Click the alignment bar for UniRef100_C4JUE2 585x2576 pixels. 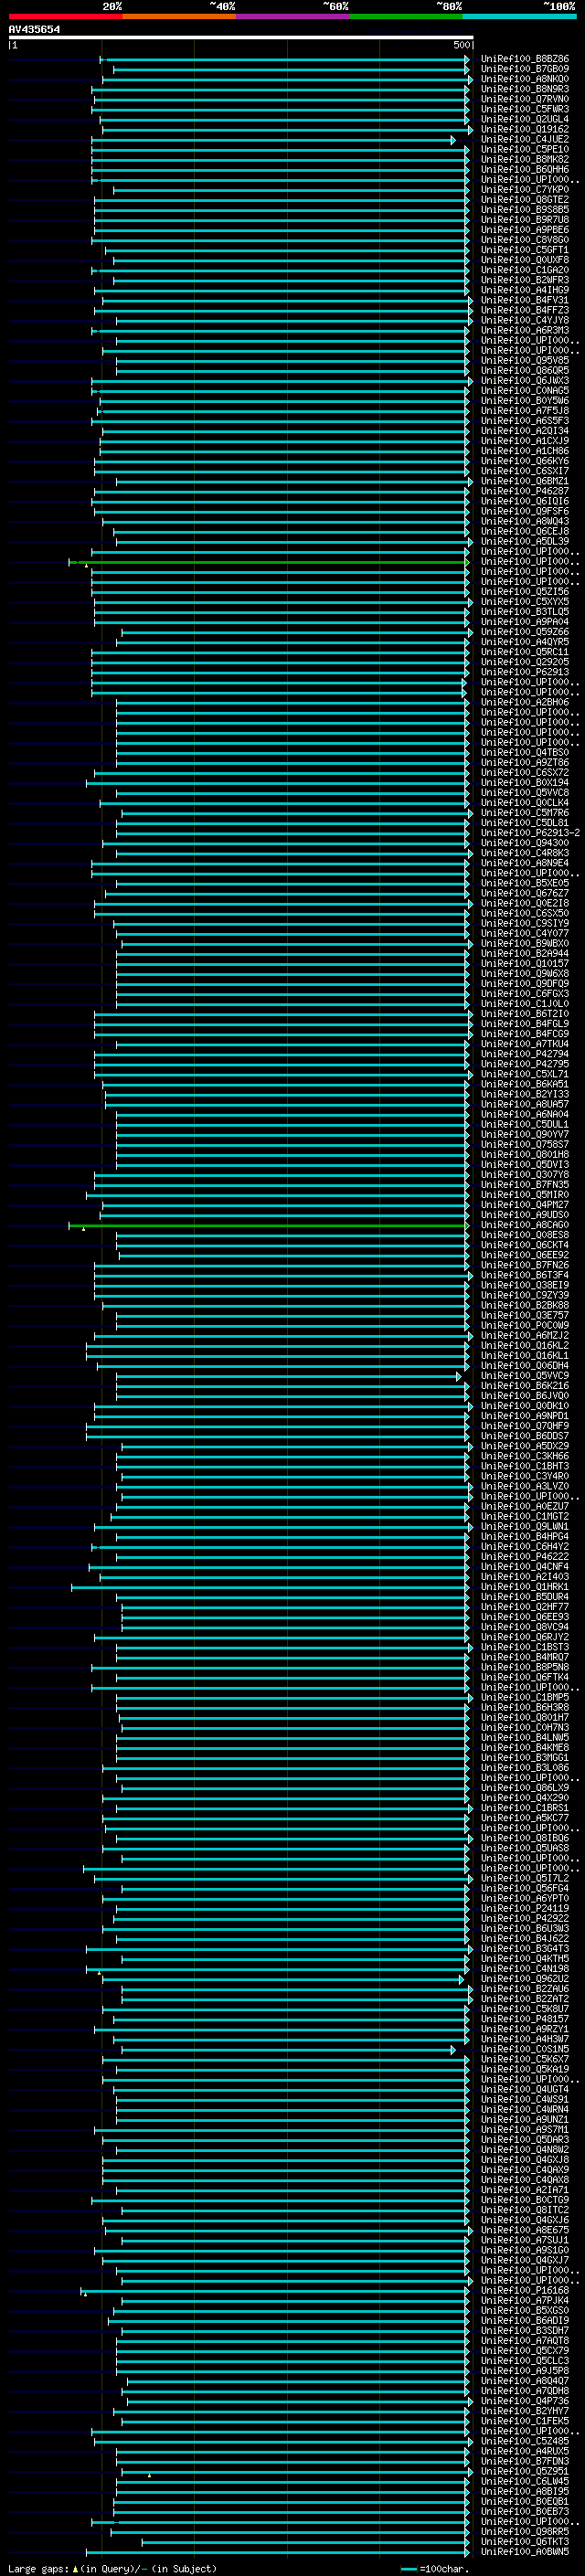point(272,140)
